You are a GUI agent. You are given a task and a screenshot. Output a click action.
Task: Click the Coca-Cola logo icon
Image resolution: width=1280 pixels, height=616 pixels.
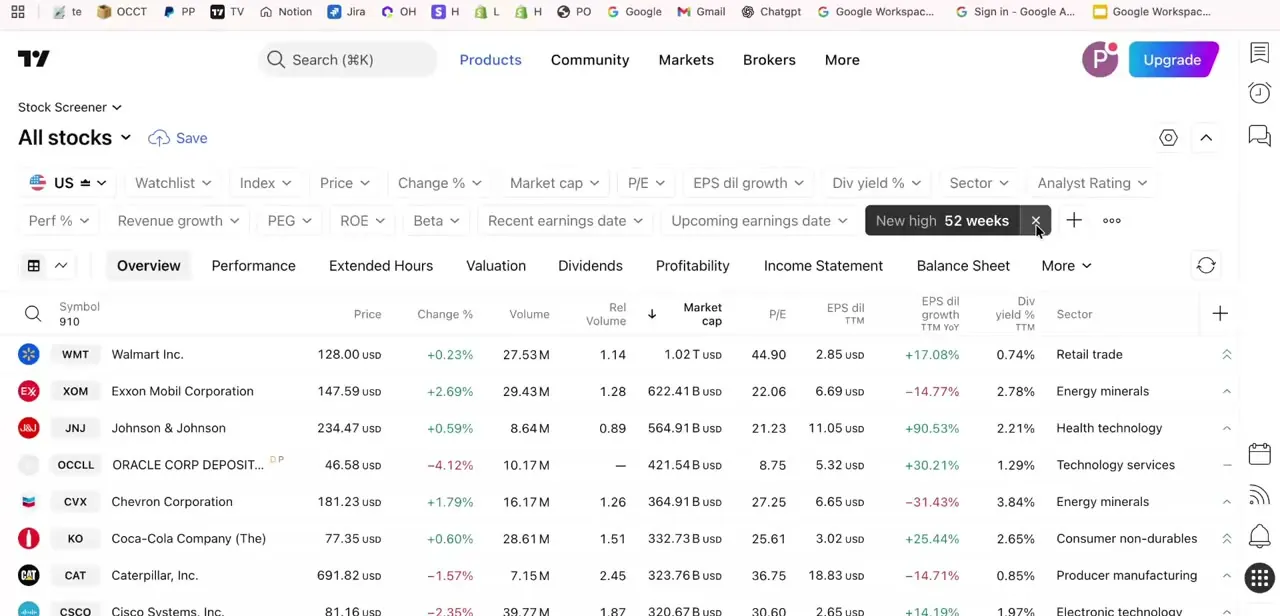click(28, 538)
